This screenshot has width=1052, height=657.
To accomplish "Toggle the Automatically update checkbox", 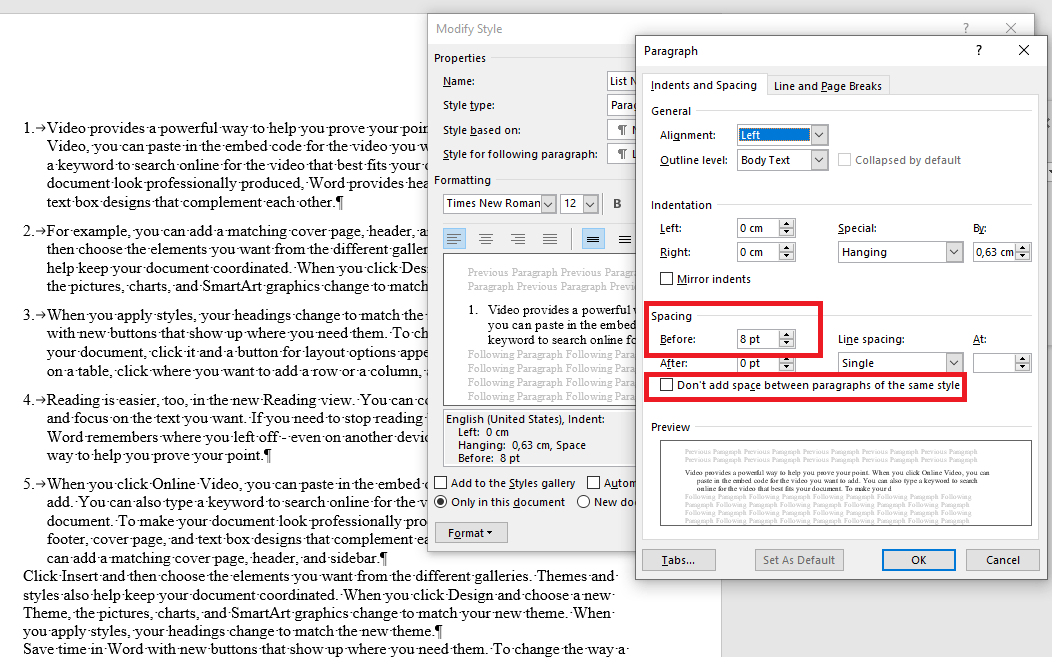I will 593,483.
